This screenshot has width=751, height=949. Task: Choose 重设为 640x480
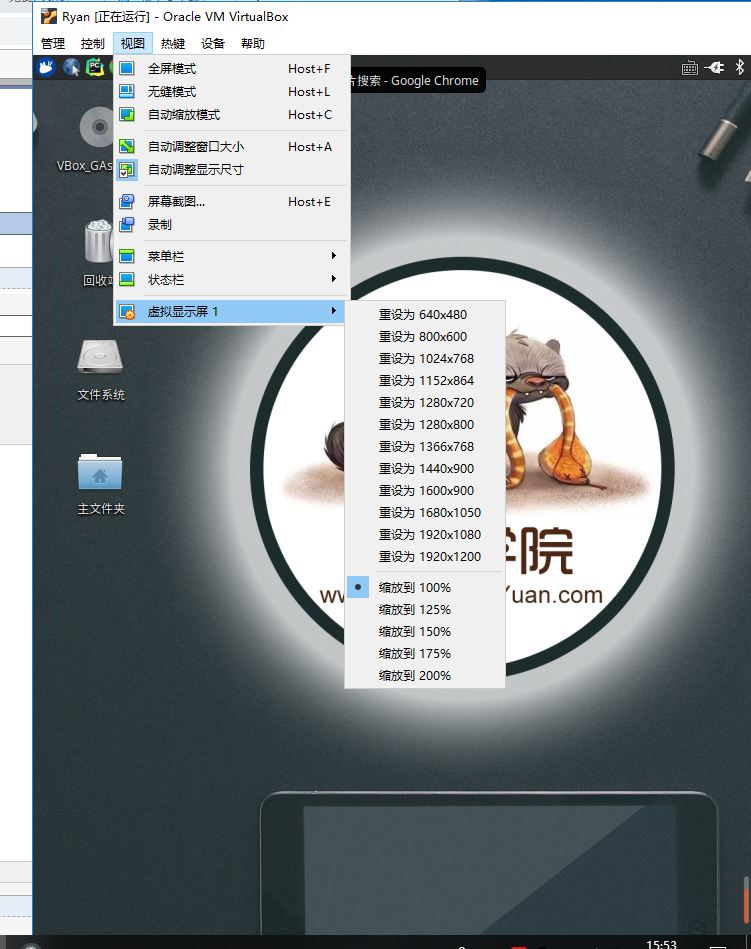(x=425, y=315)
